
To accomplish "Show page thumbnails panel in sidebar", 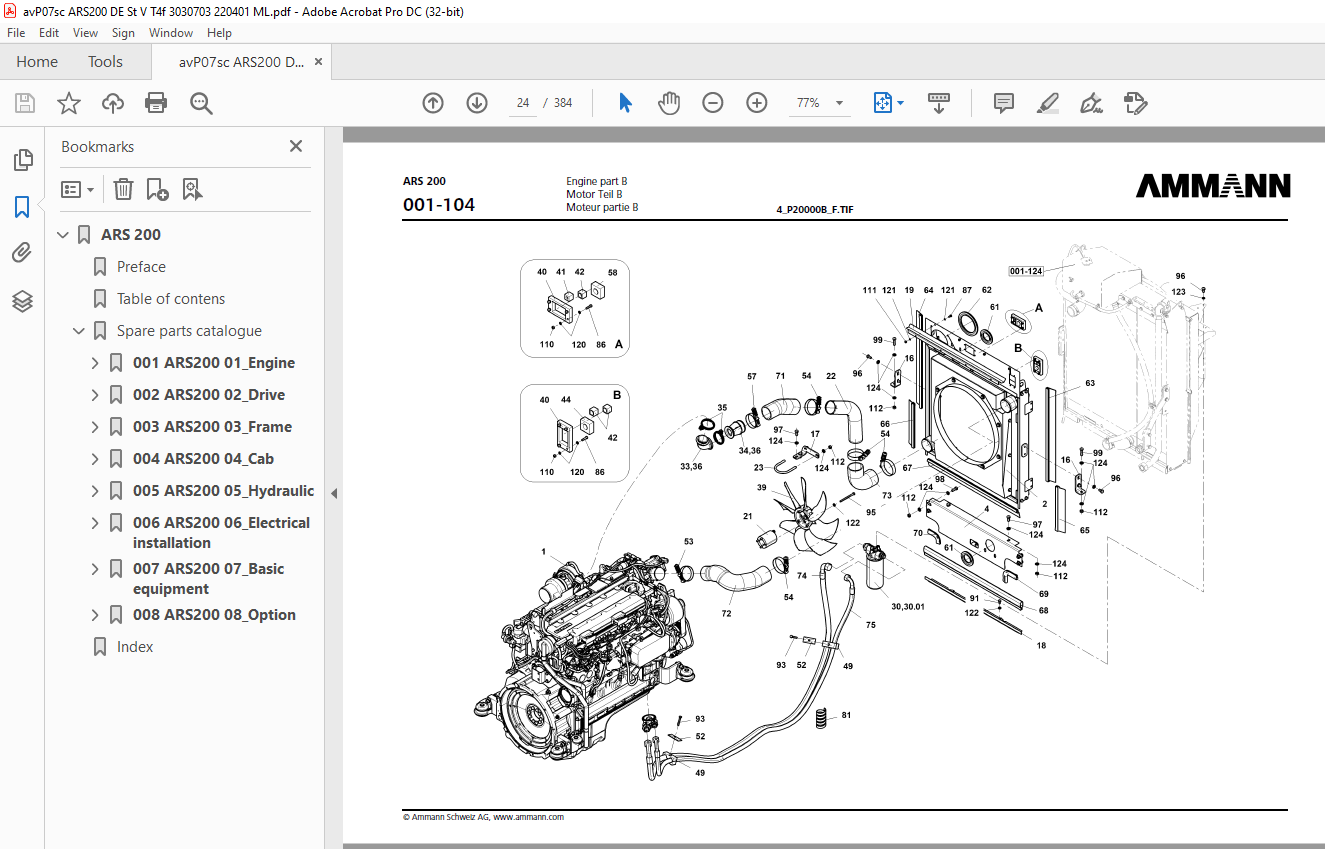I will point(22,160).
